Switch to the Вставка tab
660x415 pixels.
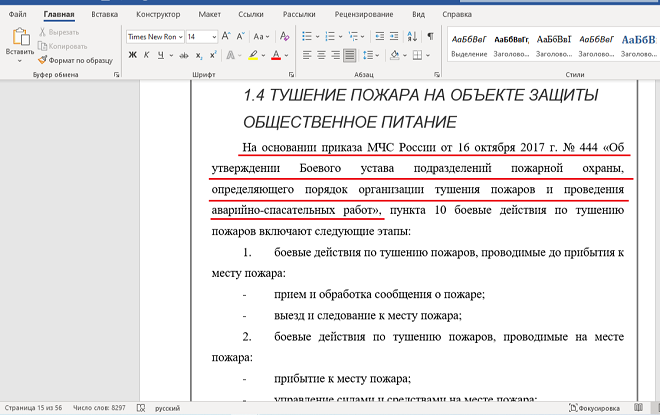(x=104, y=14)
